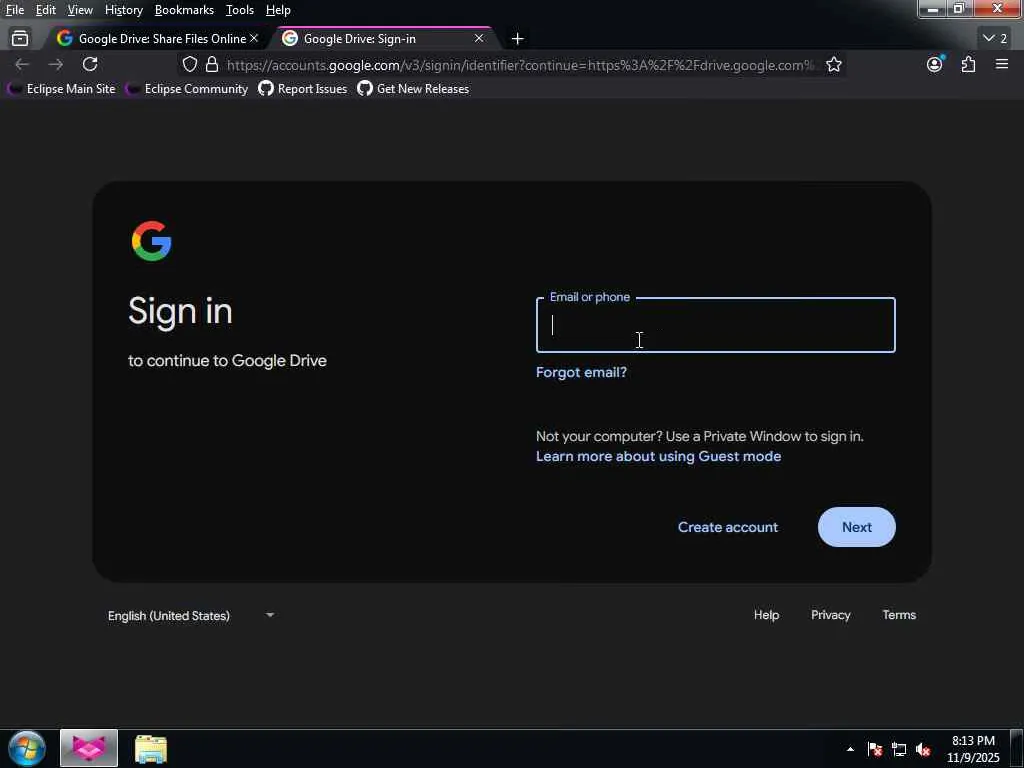Click the Email or phone field
This screenshot has height=768, width=1024.
(x=716, y=325)
